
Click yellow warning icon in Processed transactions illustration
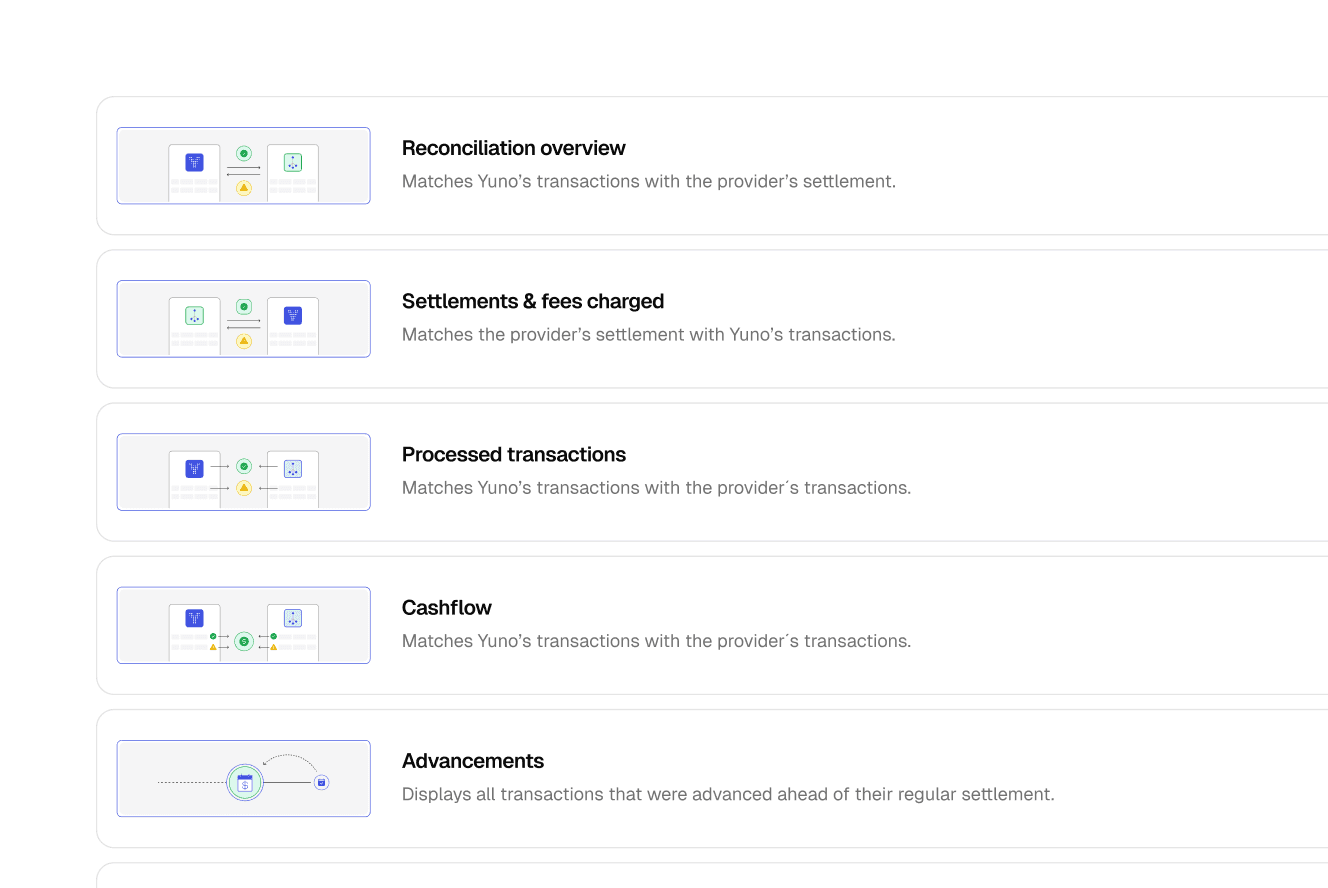(244, 488)
